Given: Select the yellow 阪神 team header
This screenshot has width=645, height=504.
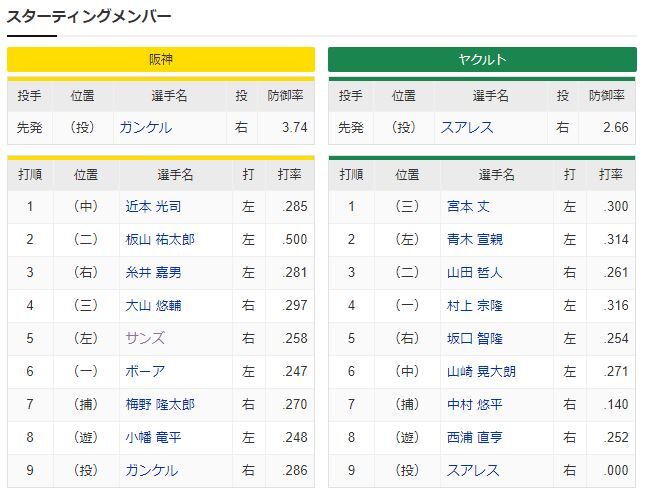Looking at the screenshot, I should (161, 60).
